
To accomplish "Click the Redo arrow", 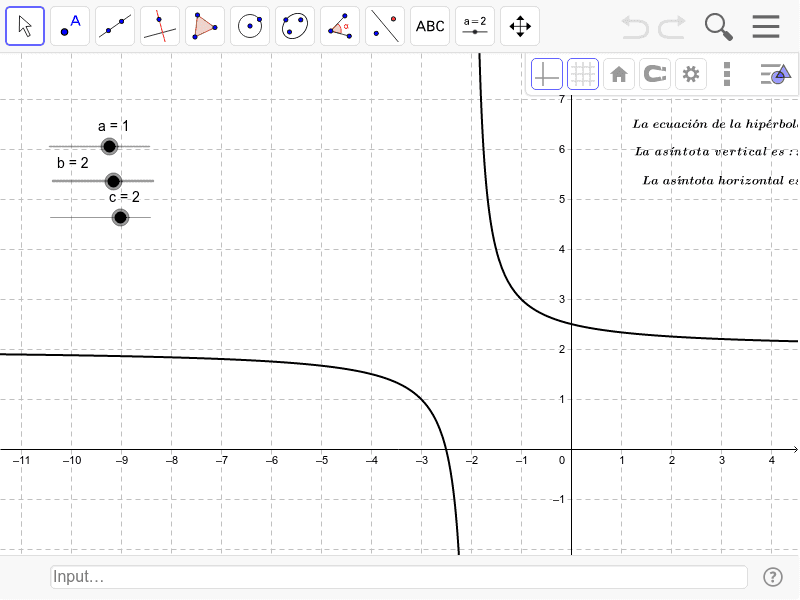I will click(x=671, y=27).
